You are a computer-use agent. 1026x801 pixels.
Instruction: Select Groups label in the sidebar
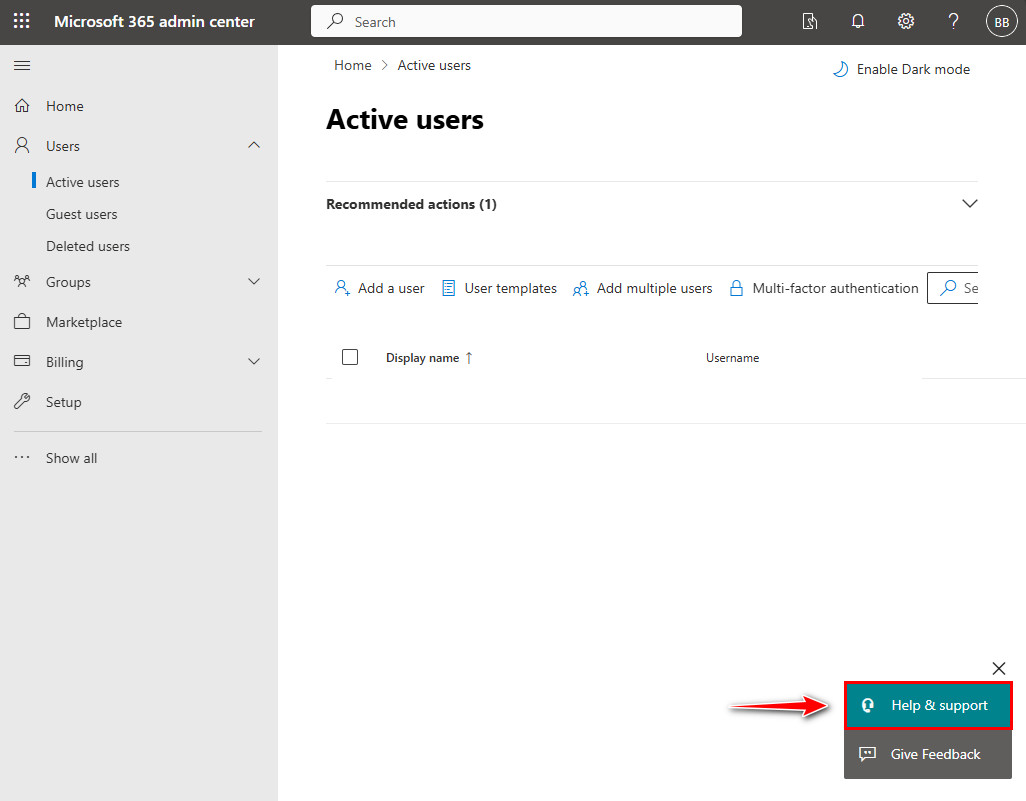(x=68, y=282)
